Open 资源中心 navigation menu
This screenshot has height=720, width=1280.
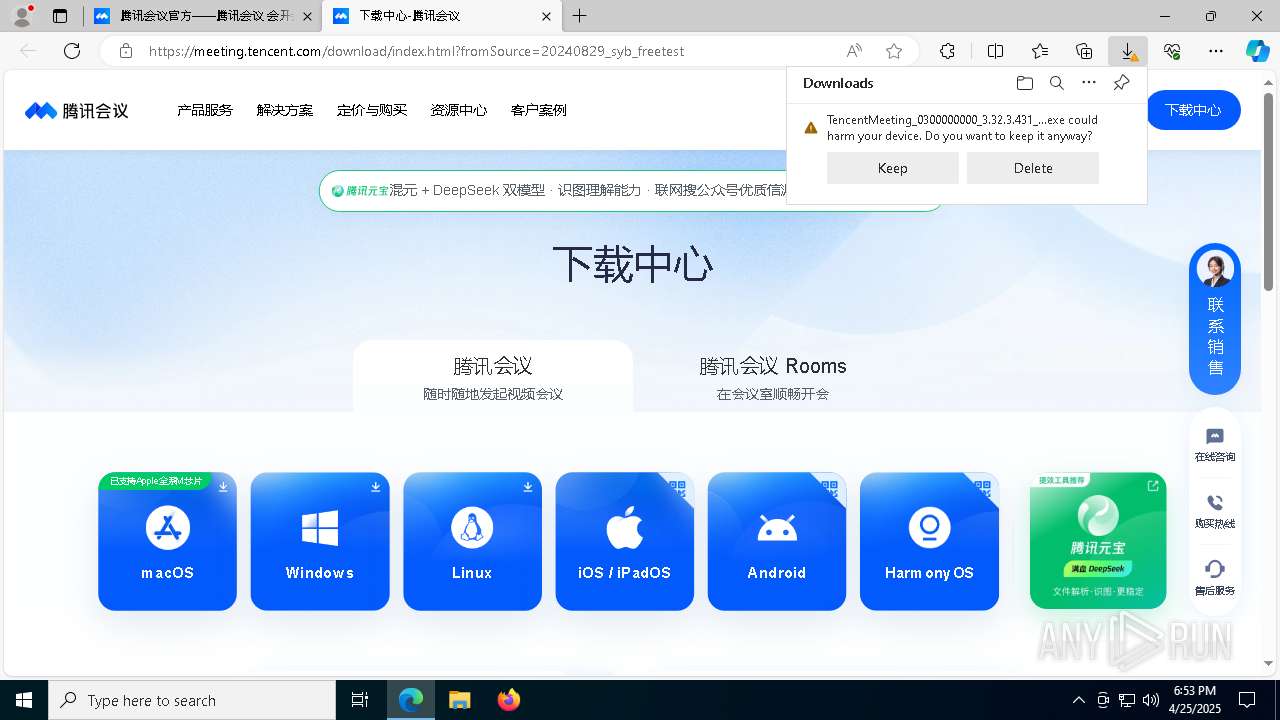tap(459, 110)
